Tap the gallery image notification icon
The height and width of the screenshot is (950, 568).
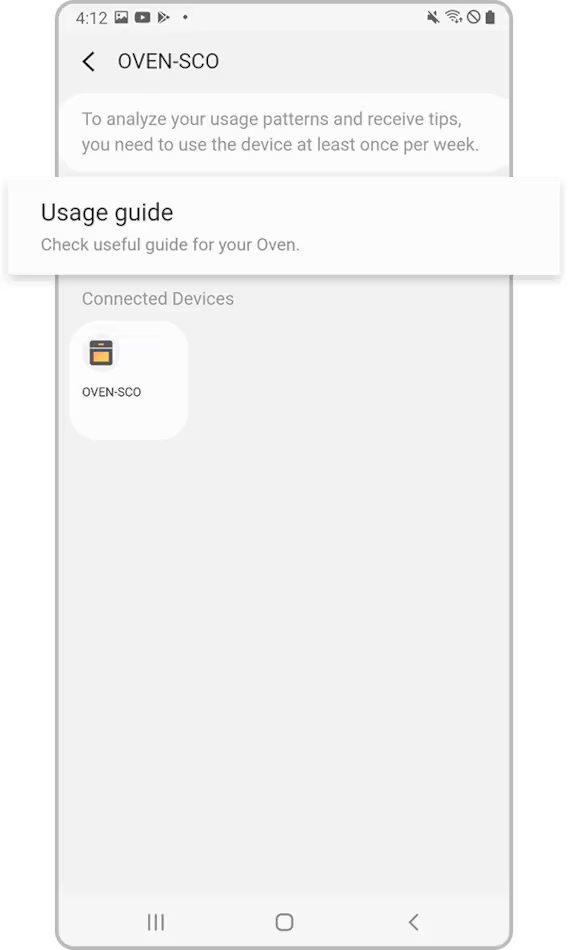[x=121, y=17]
